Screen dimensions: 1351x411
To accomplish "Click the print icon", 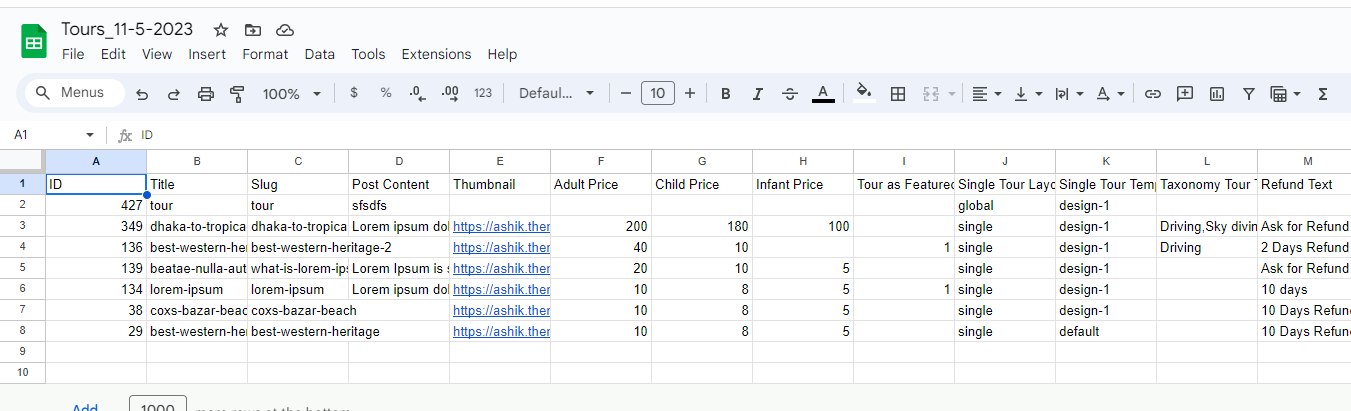I will [206, 94].
